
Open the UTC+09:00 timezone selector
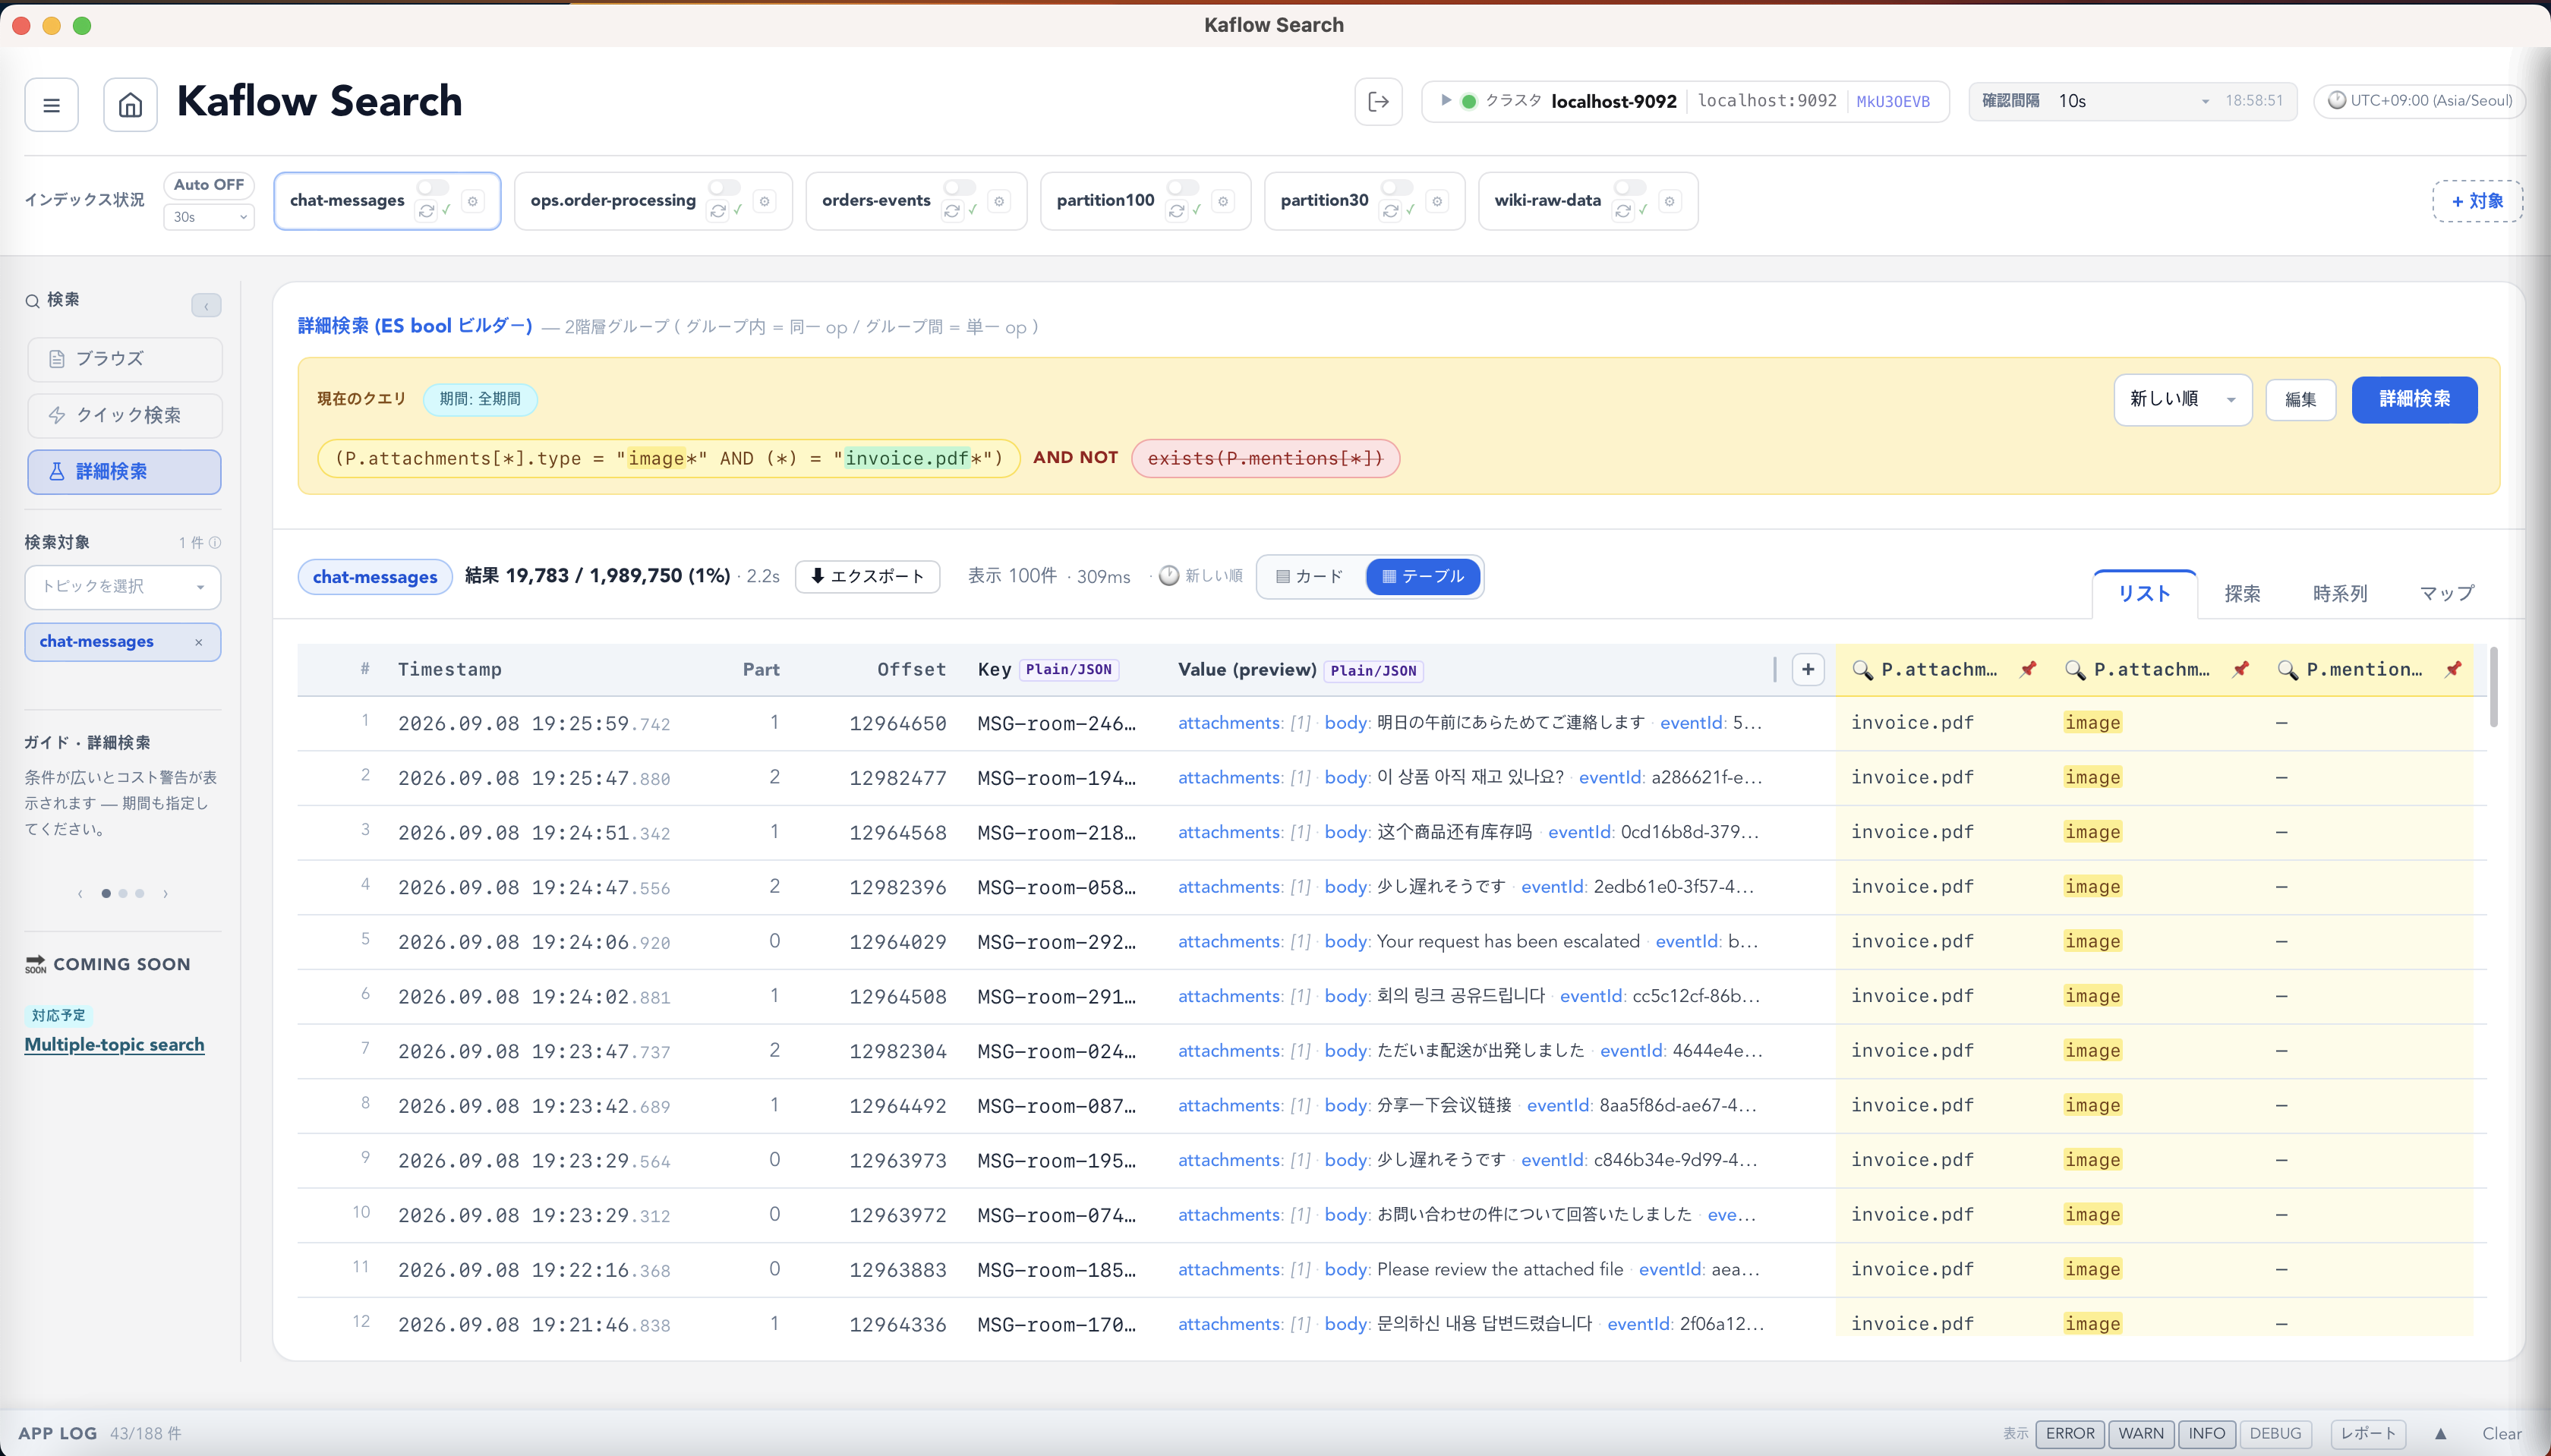pos(2419,101)
